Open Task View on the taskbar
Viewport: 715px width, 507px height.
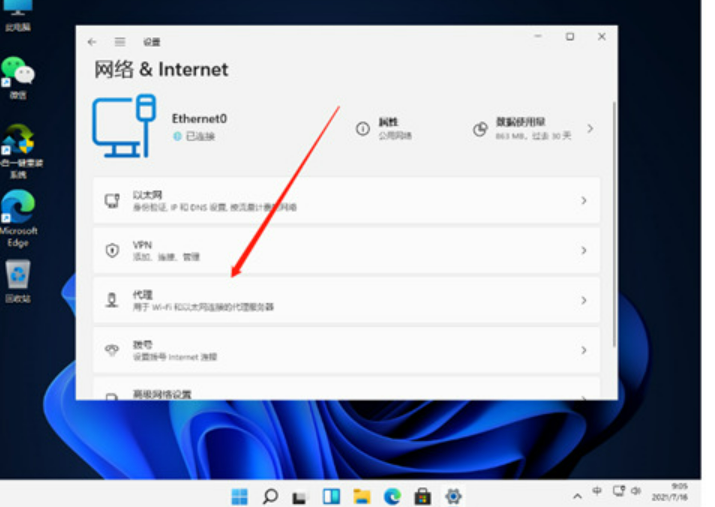[x=300, y=497]
